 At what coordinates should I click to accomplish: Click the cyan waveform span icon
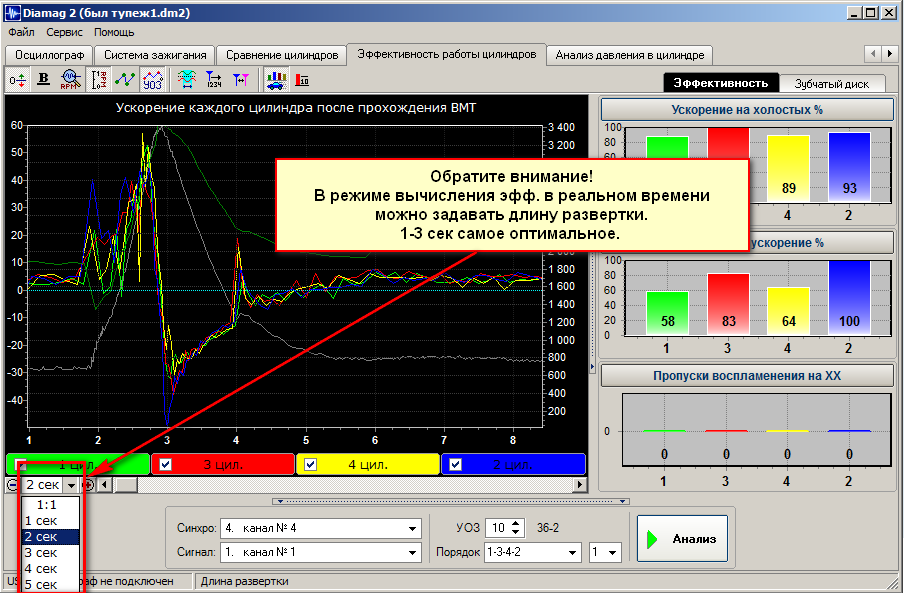coord(186,80)
